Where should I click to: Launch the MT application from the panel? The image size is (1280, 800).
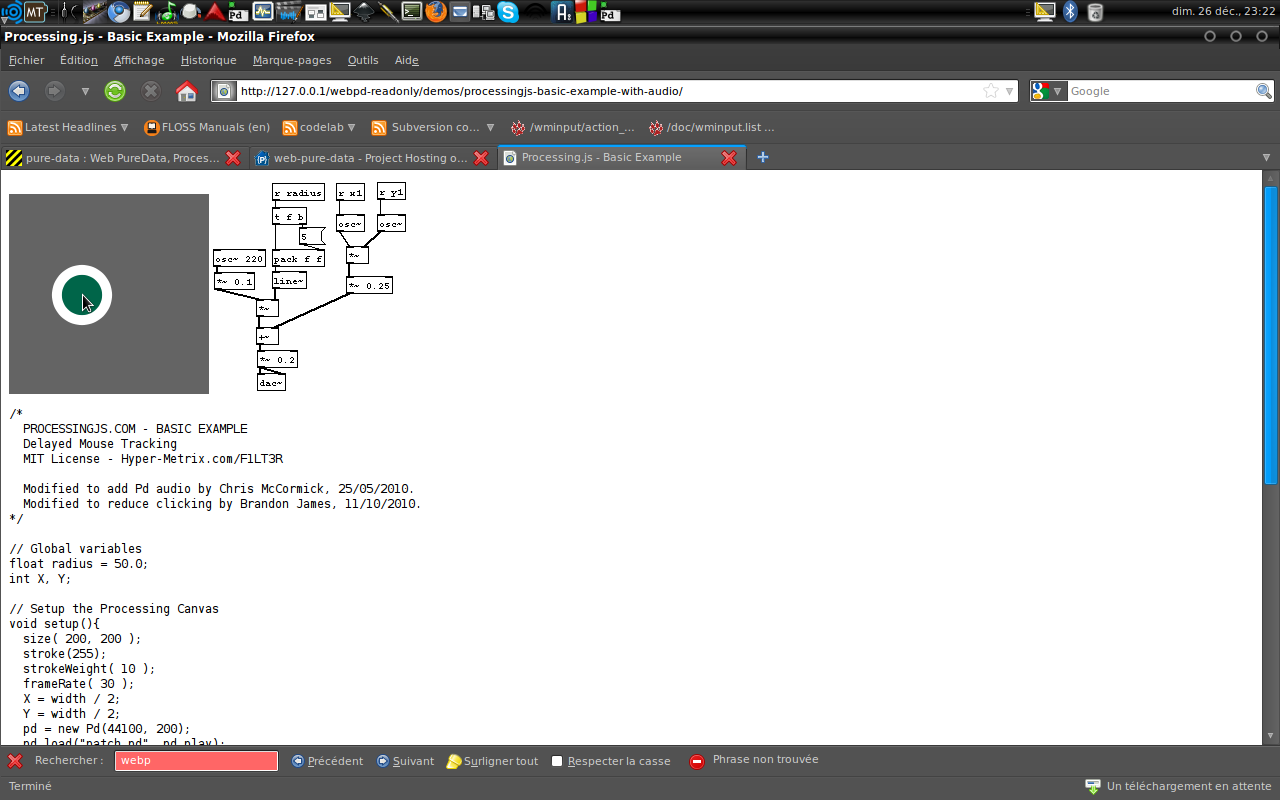pos(35,12)
